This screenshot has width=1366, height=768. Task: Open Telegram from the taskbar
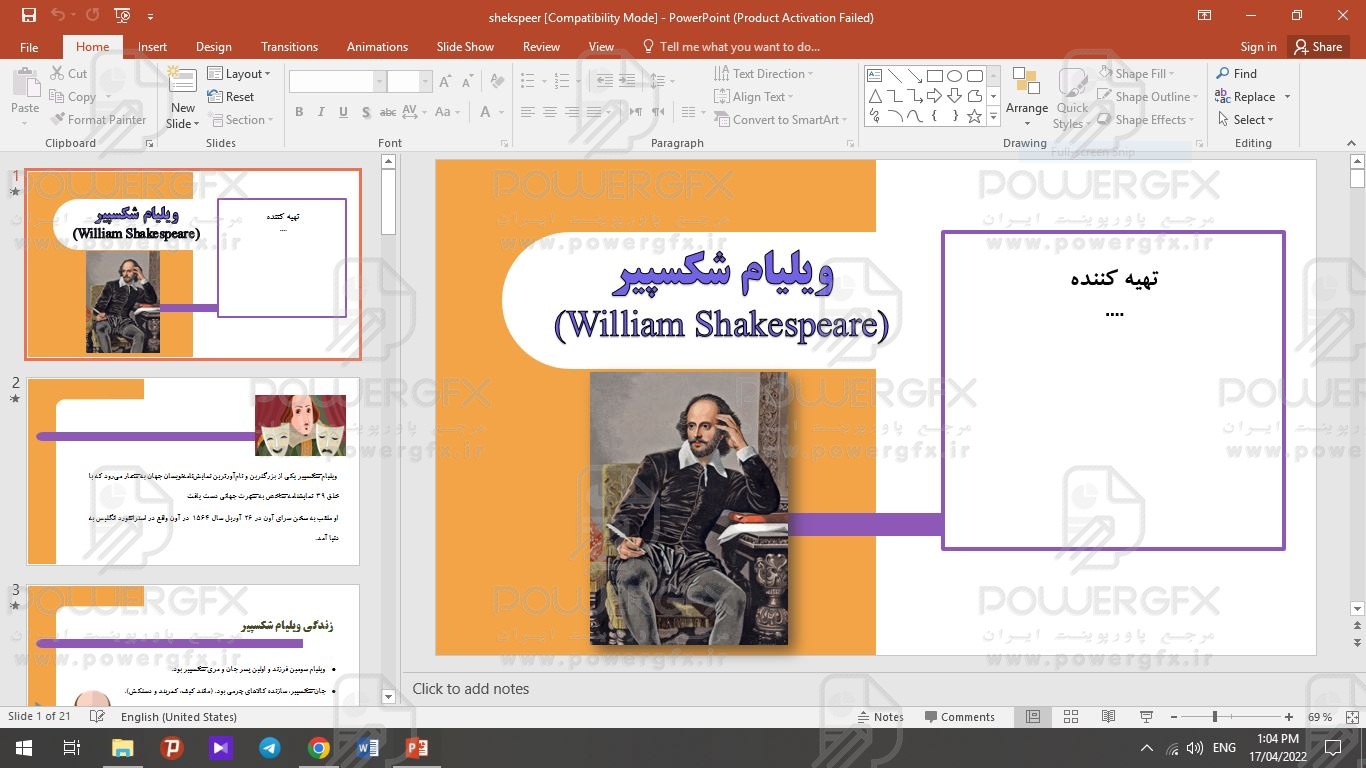(269, 748)
